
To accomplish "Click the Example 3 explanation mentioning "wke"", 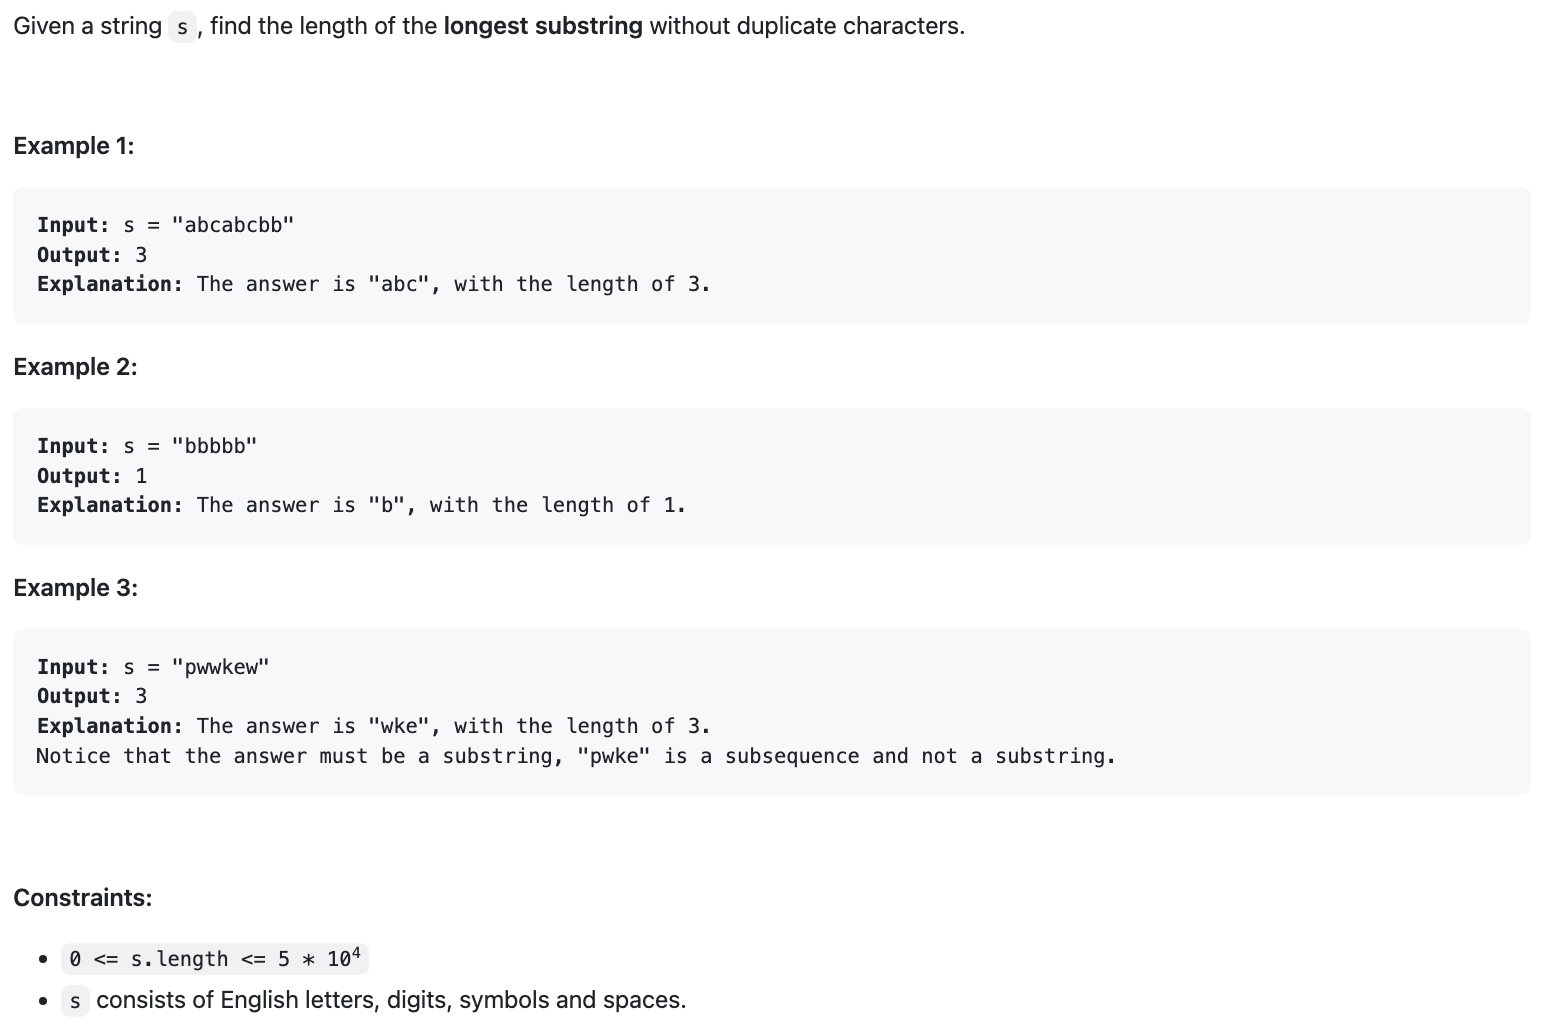I will pyautogui.click(x=374, y=726).
